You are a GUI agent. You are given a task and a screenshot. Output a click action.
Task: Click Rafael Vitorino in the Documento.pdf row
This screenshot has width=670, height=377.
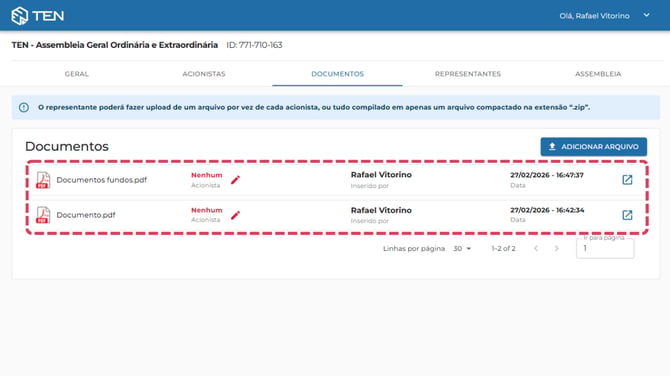[x=381, y=210]
